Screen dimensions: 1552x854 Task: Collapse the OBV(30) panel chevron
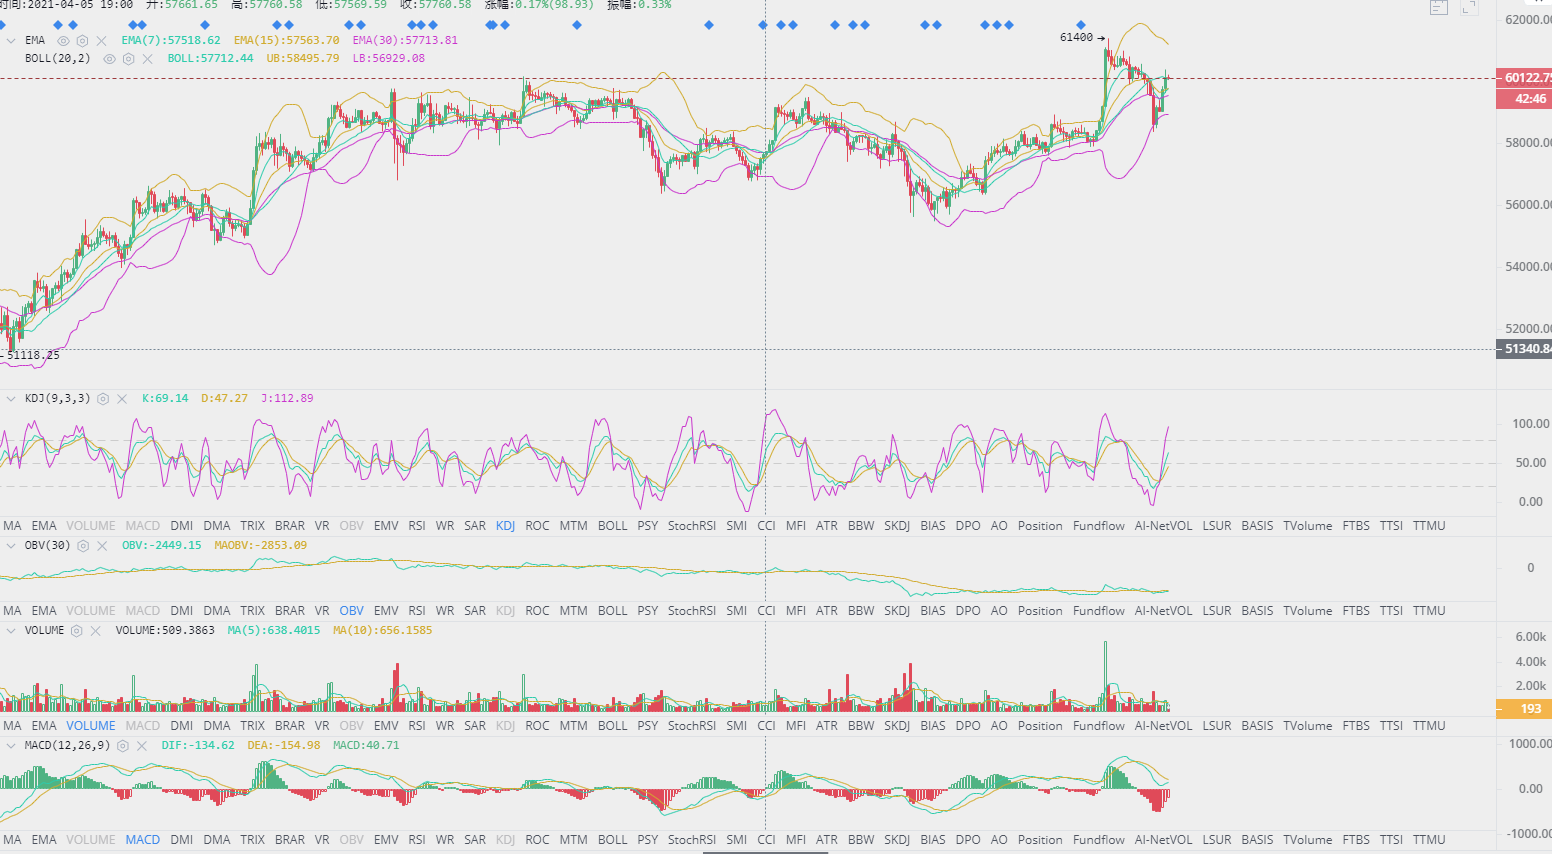11,546
